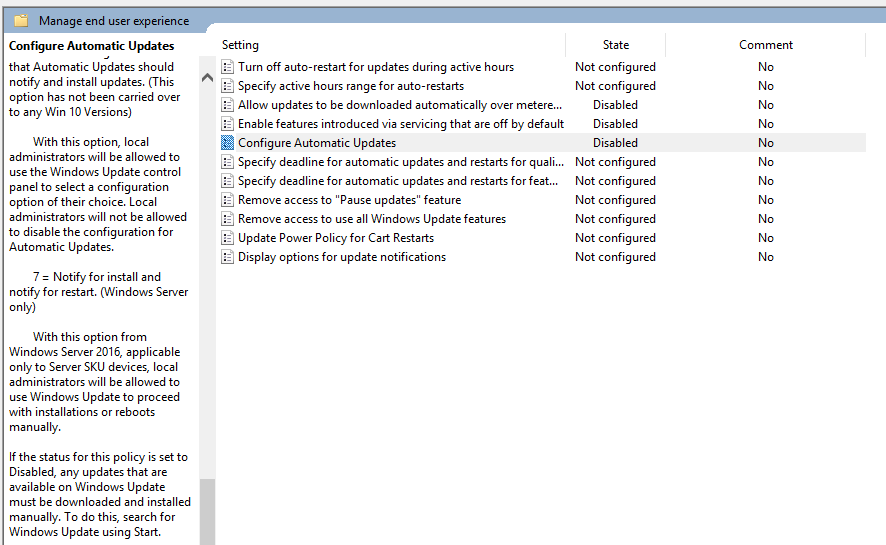Click the highlighted Configure Automatic Updates policy icon

tap(227, 143)
